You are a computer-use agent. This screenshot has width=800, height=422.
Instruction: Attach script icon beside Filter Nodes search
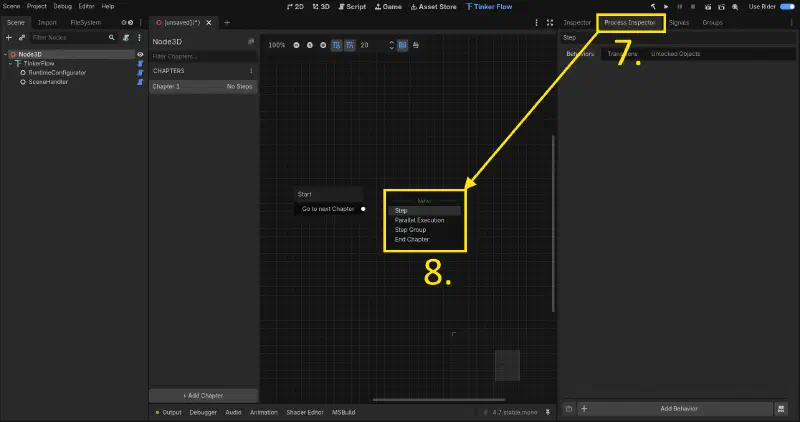[126, 37]
